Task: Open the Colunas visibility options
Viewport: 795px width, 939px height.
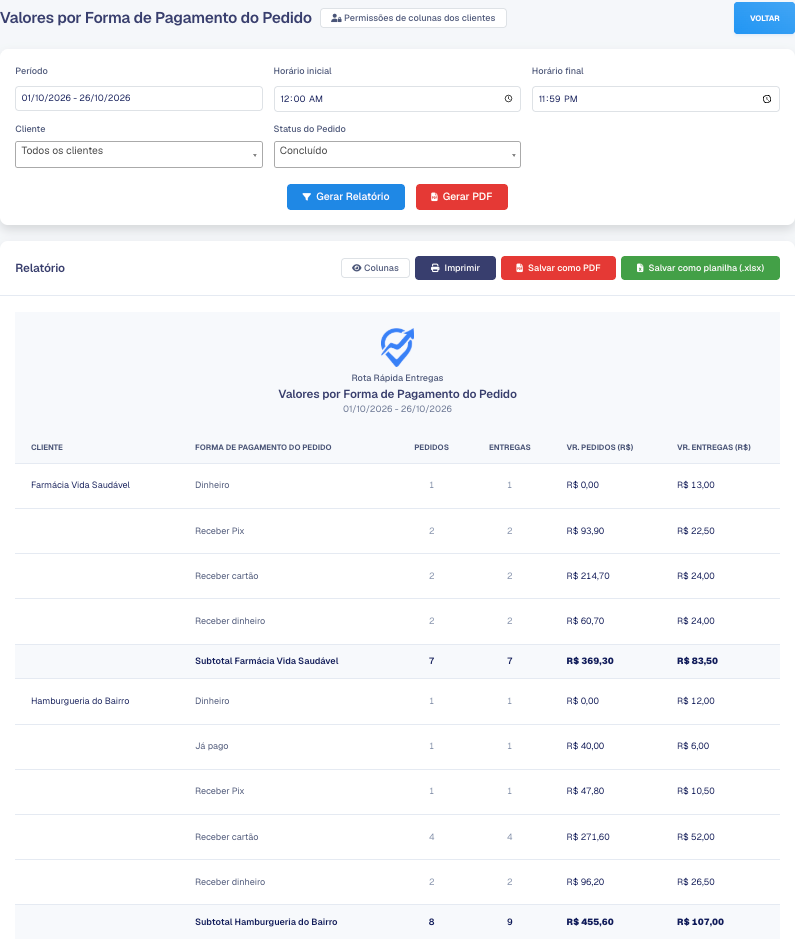Action: 375,268
